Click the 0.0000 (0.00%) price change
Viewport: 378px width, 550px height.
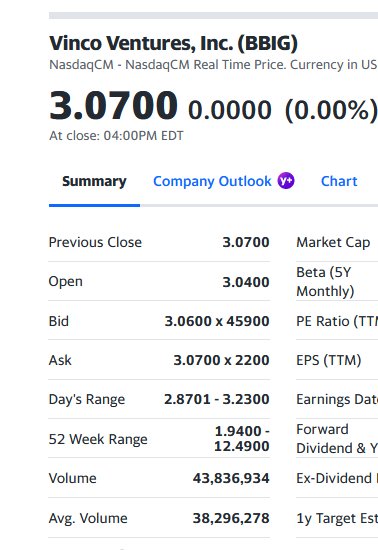click(x=283, y=110)
